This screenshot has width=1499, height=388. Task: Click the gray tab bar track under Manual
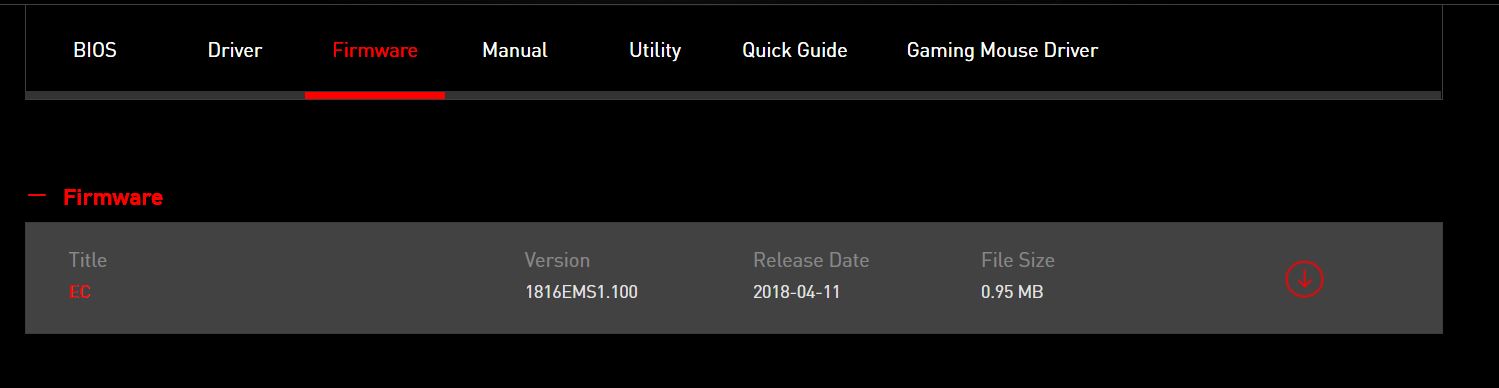515,95
